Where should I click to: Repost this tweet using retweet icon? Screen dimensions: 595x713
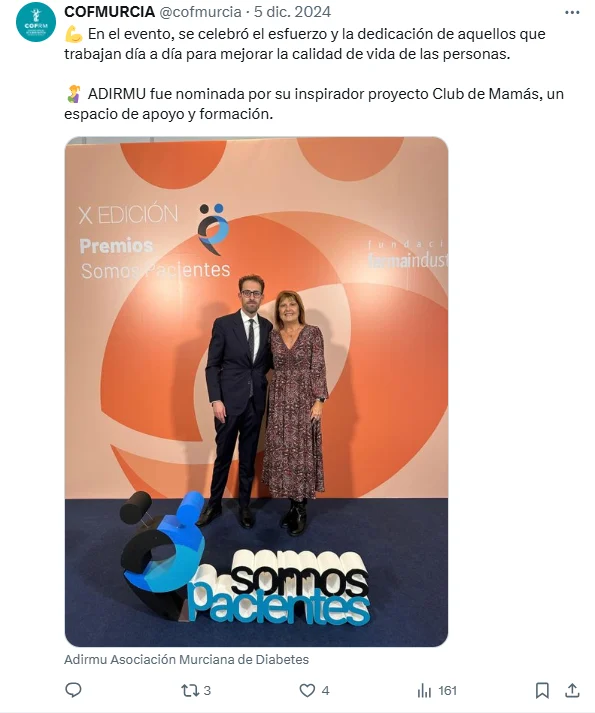click(x=190, y=691)
